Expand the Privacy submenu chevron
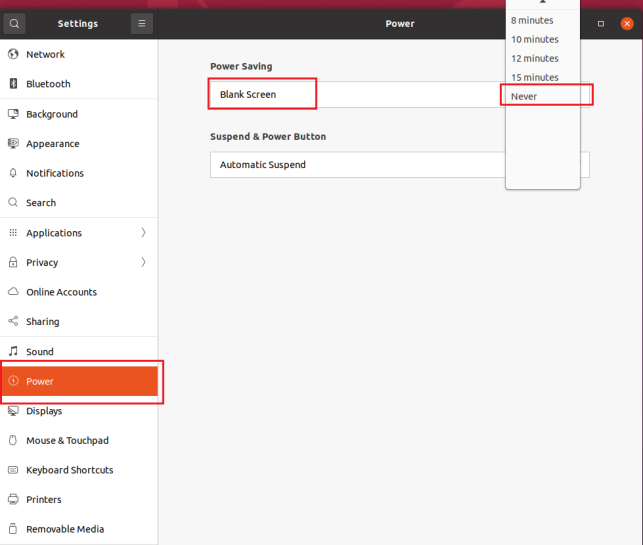The width and height of the screenshot is (643, 545). click(x=143, y=262)
